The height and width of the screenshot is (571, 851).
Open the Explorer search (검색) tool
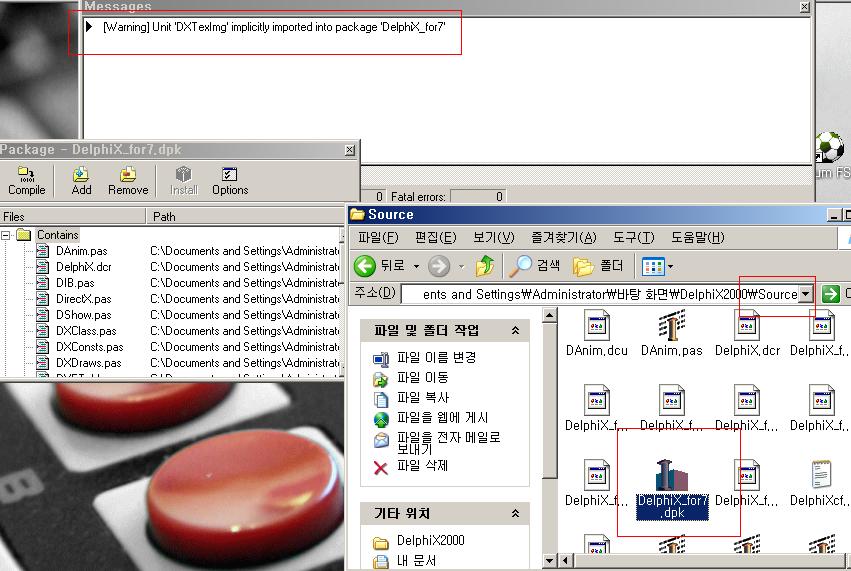(x=535, y=266)
